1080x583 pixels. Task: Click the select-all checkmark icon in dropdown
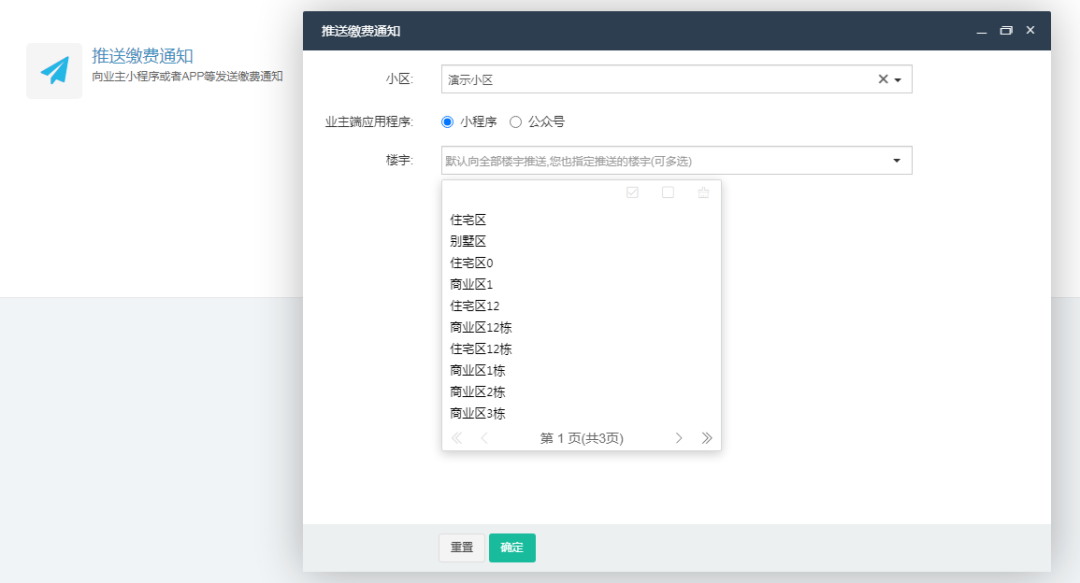[x=632, y=193]
